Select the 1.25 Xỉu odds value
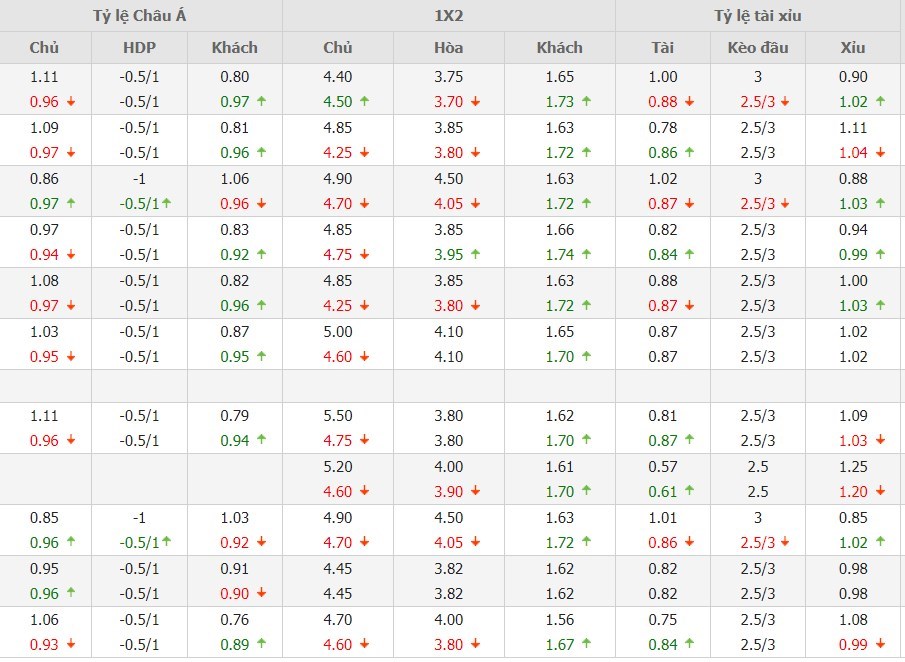 click(854, 467)
